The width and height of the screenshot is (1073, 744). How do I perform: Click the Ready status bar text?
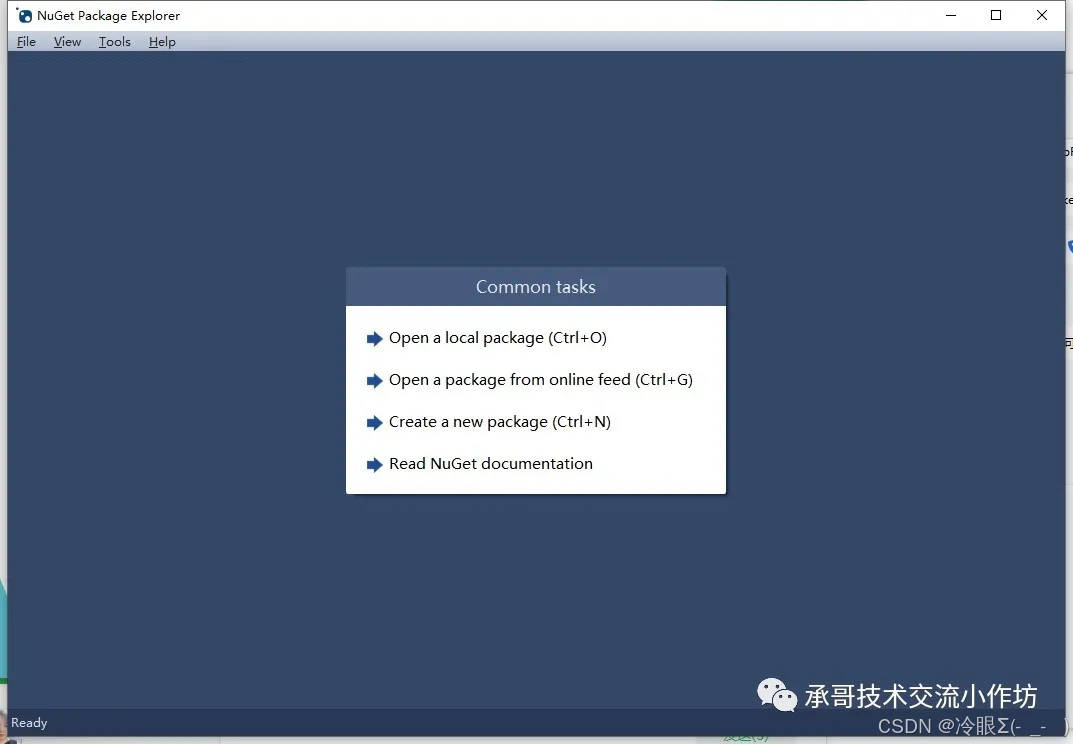29,723
